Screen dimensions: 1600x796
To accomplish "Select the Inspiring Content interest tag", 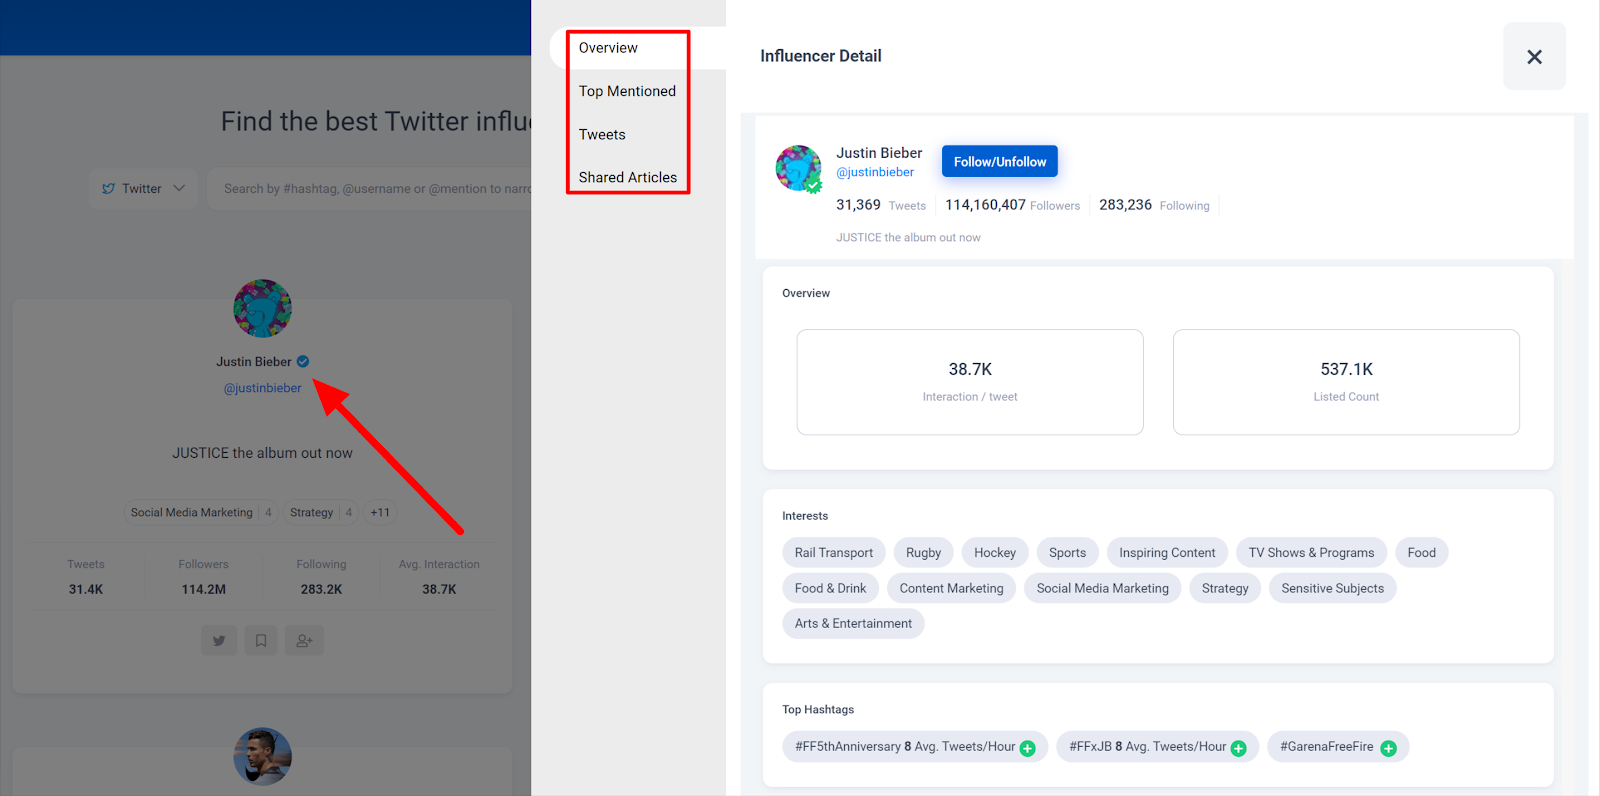I will [1167, 552].
